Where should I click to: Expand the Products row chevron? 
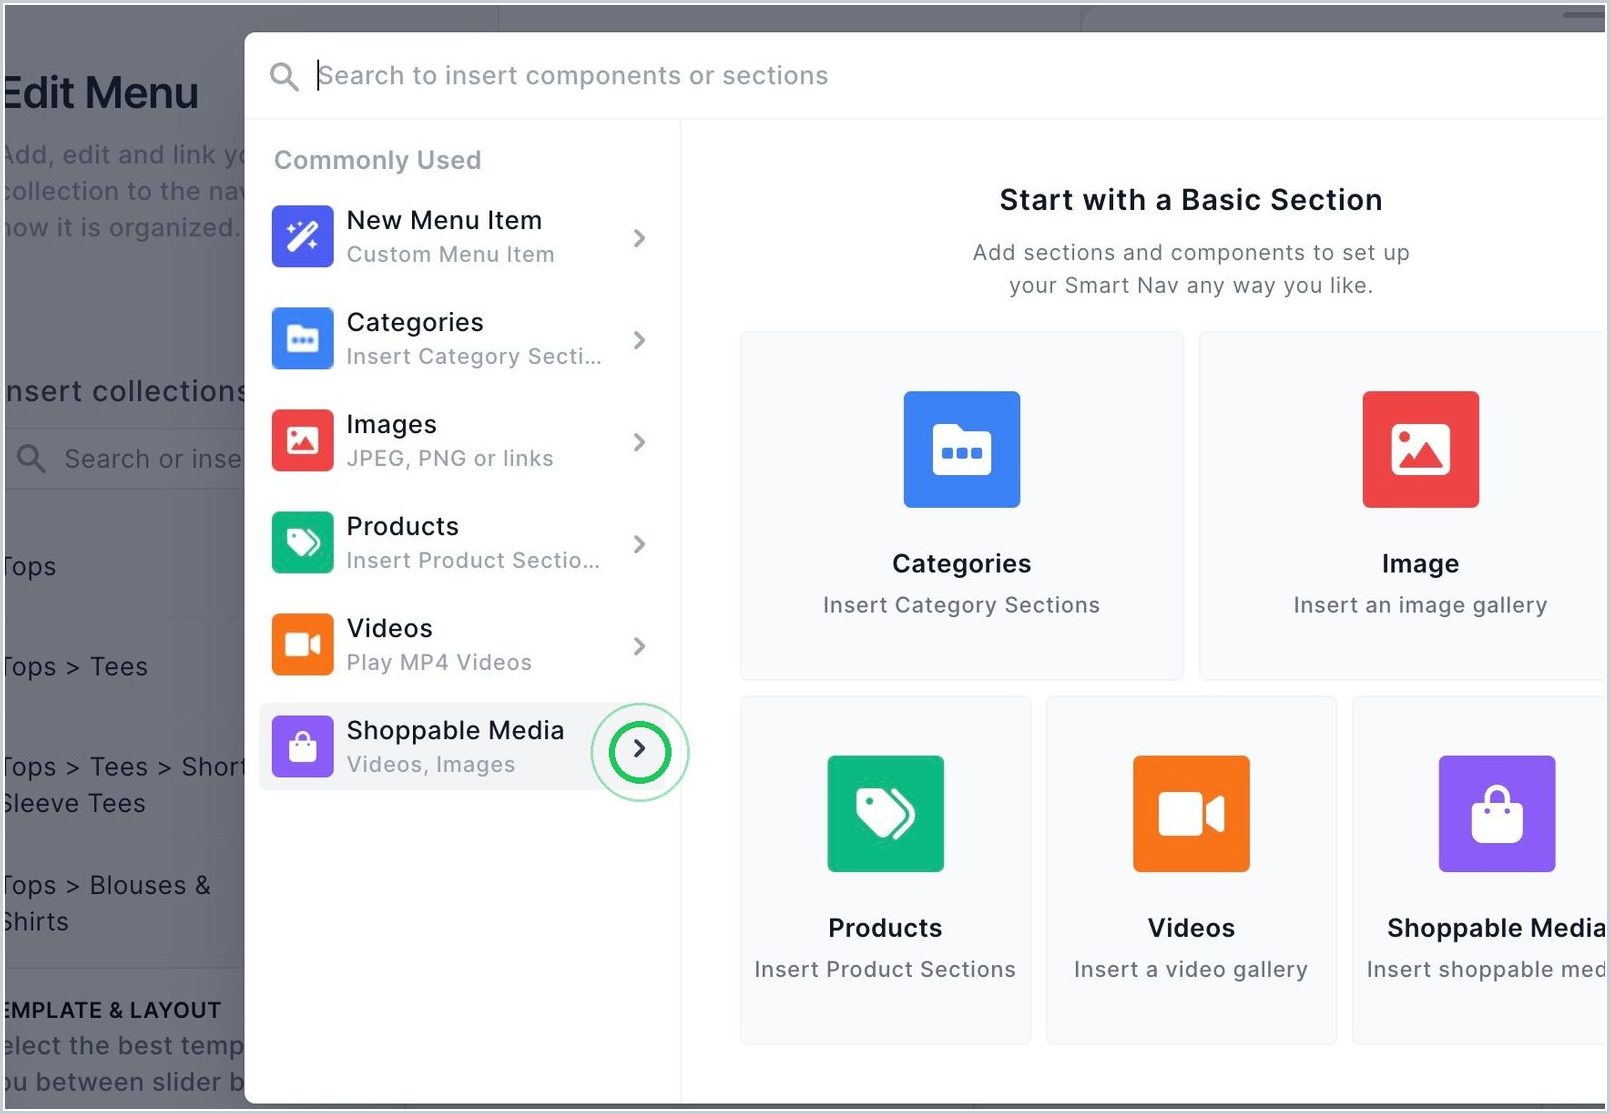pyautogui.click(x=639, y=544)
